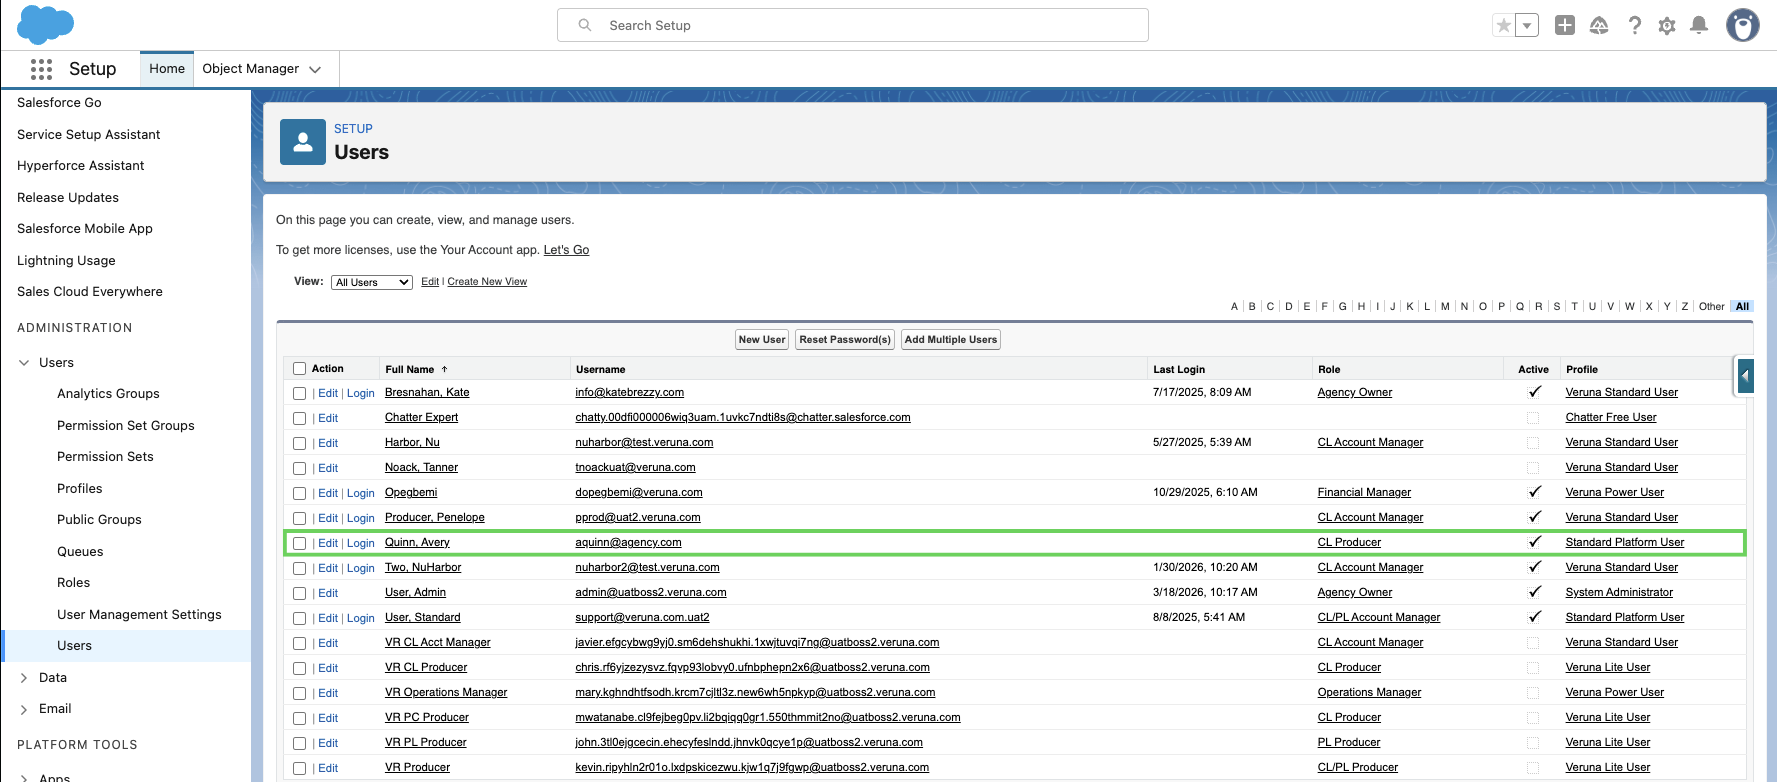Click the Salesforce cloud logo

pos(46,24)
